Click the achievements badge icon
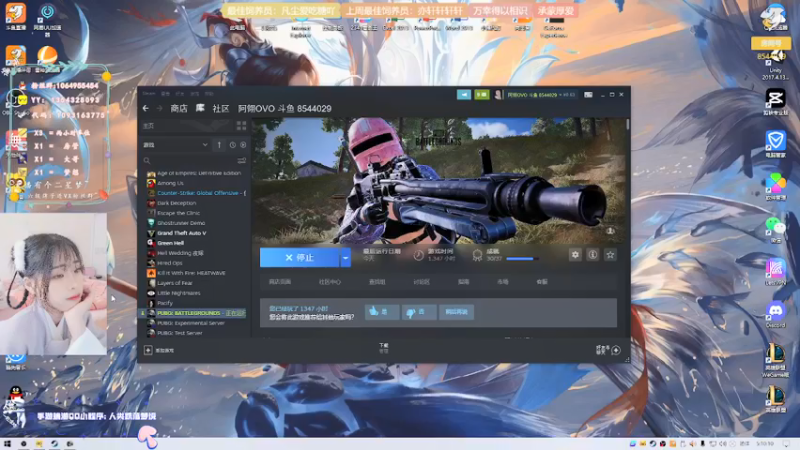800x450 pixels. [x=478, y=255]
